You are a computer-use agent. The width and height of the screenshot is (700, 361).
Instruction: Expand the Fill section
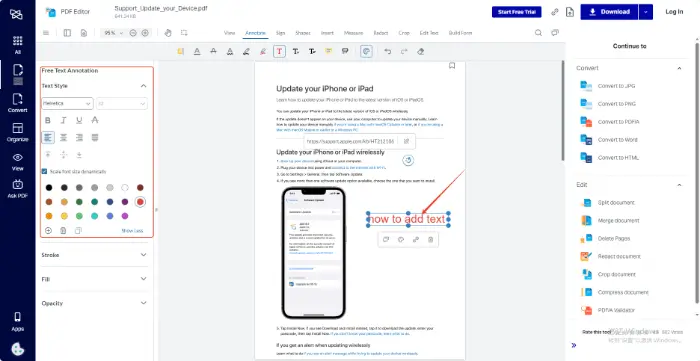point(143,279)
